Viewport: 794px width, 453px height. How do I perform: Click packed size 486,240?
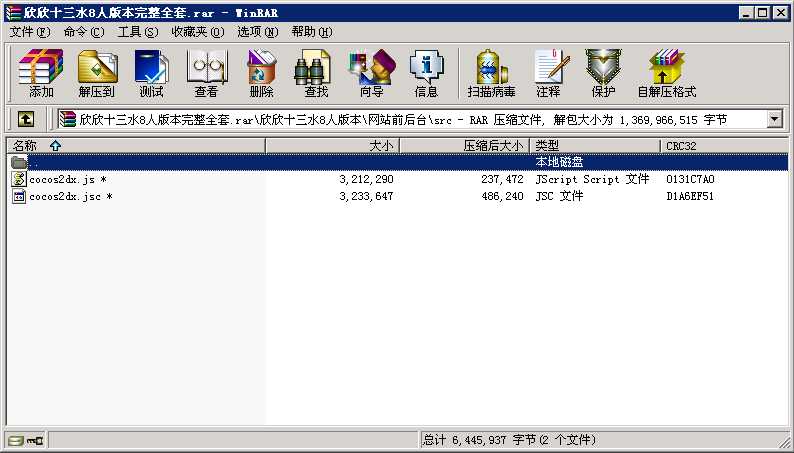502,196
